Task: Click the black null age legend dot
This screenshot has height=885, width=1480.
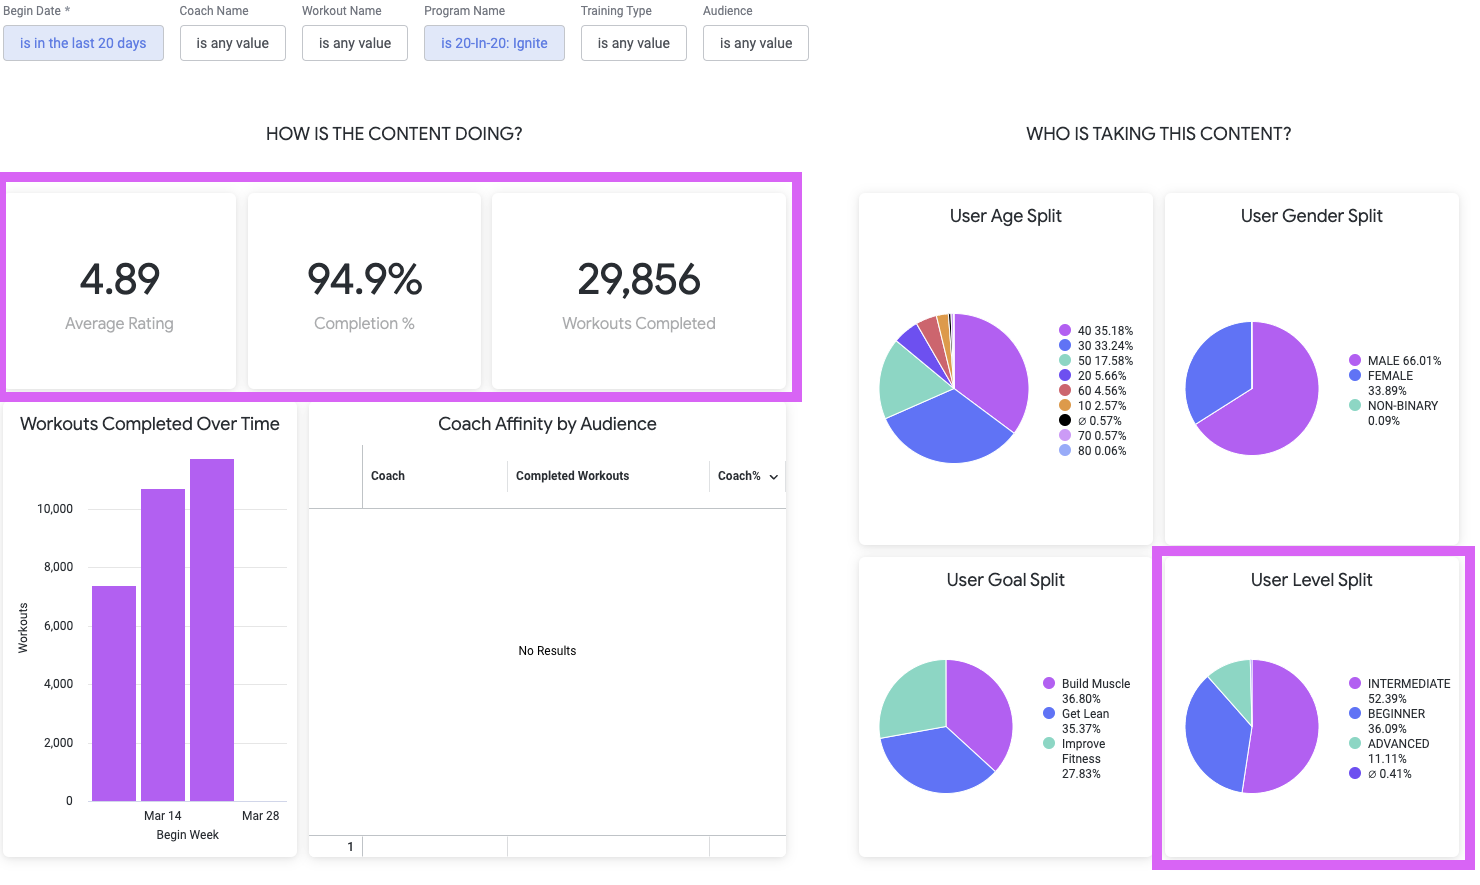Action: pos(1065,420)
